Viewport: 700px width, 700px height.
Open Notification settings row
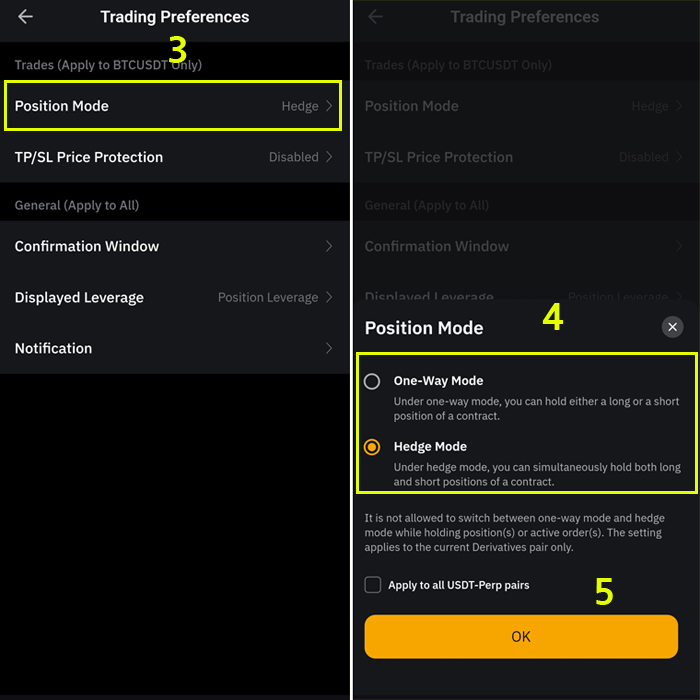click(x=174, y=348)
